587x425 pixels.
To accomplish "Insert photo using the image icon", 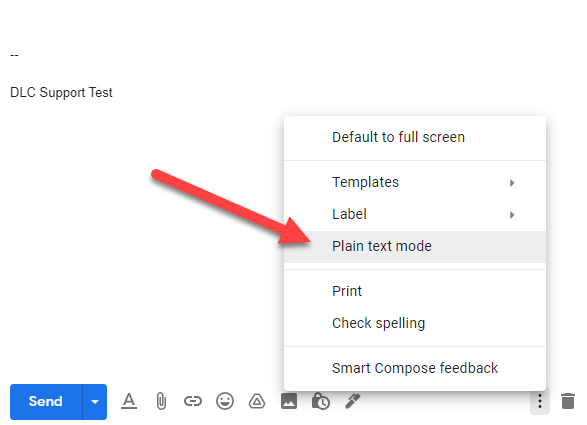I will tap(289, 401).
